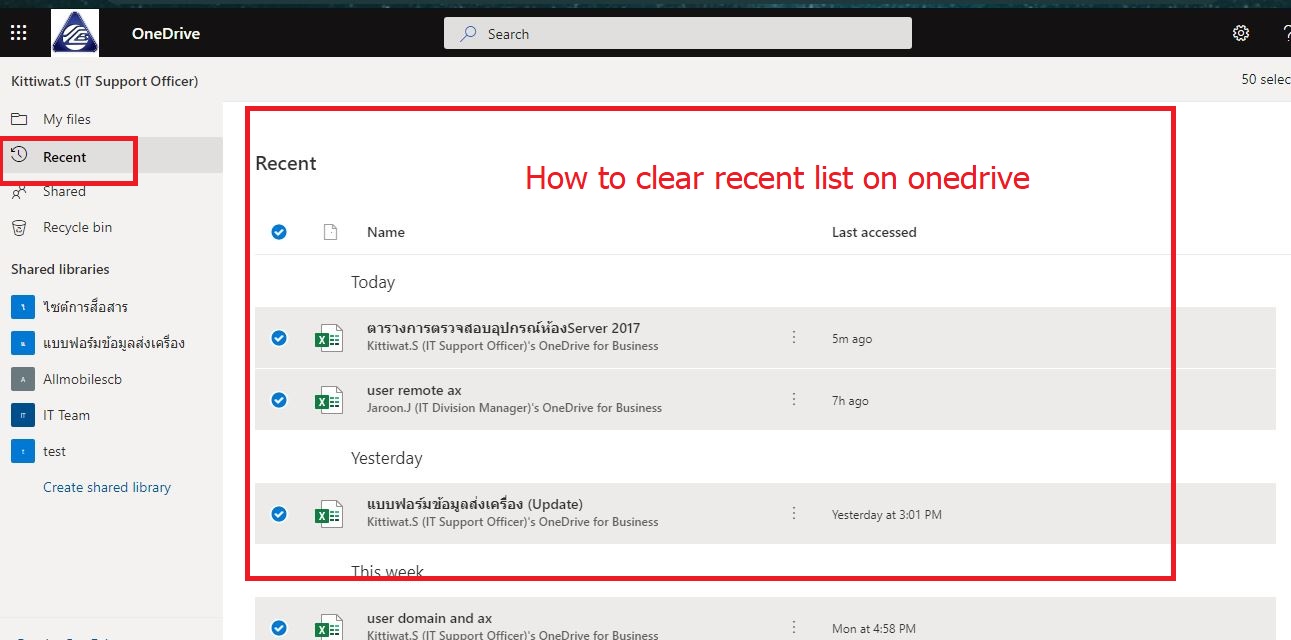Click the test library icon
Screen dimensions: 1291x640
coord(23,451)
